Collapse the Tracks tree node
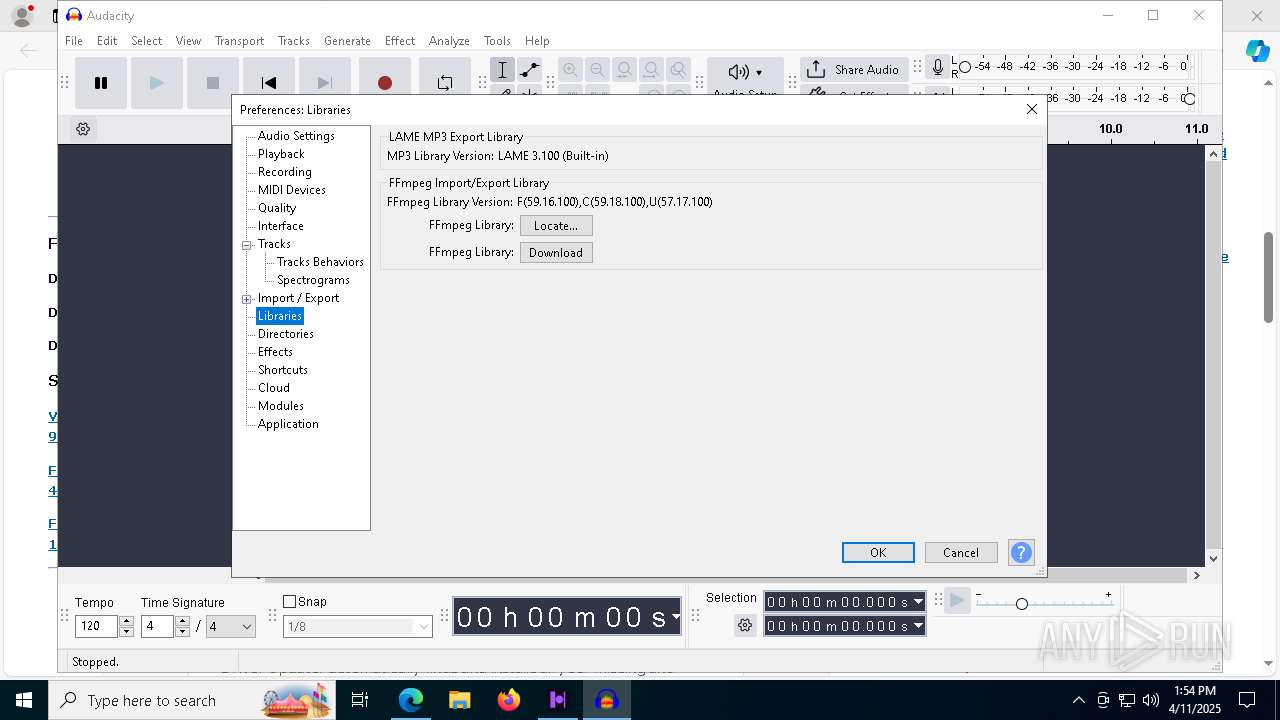1280x720 pixels. 247,245
